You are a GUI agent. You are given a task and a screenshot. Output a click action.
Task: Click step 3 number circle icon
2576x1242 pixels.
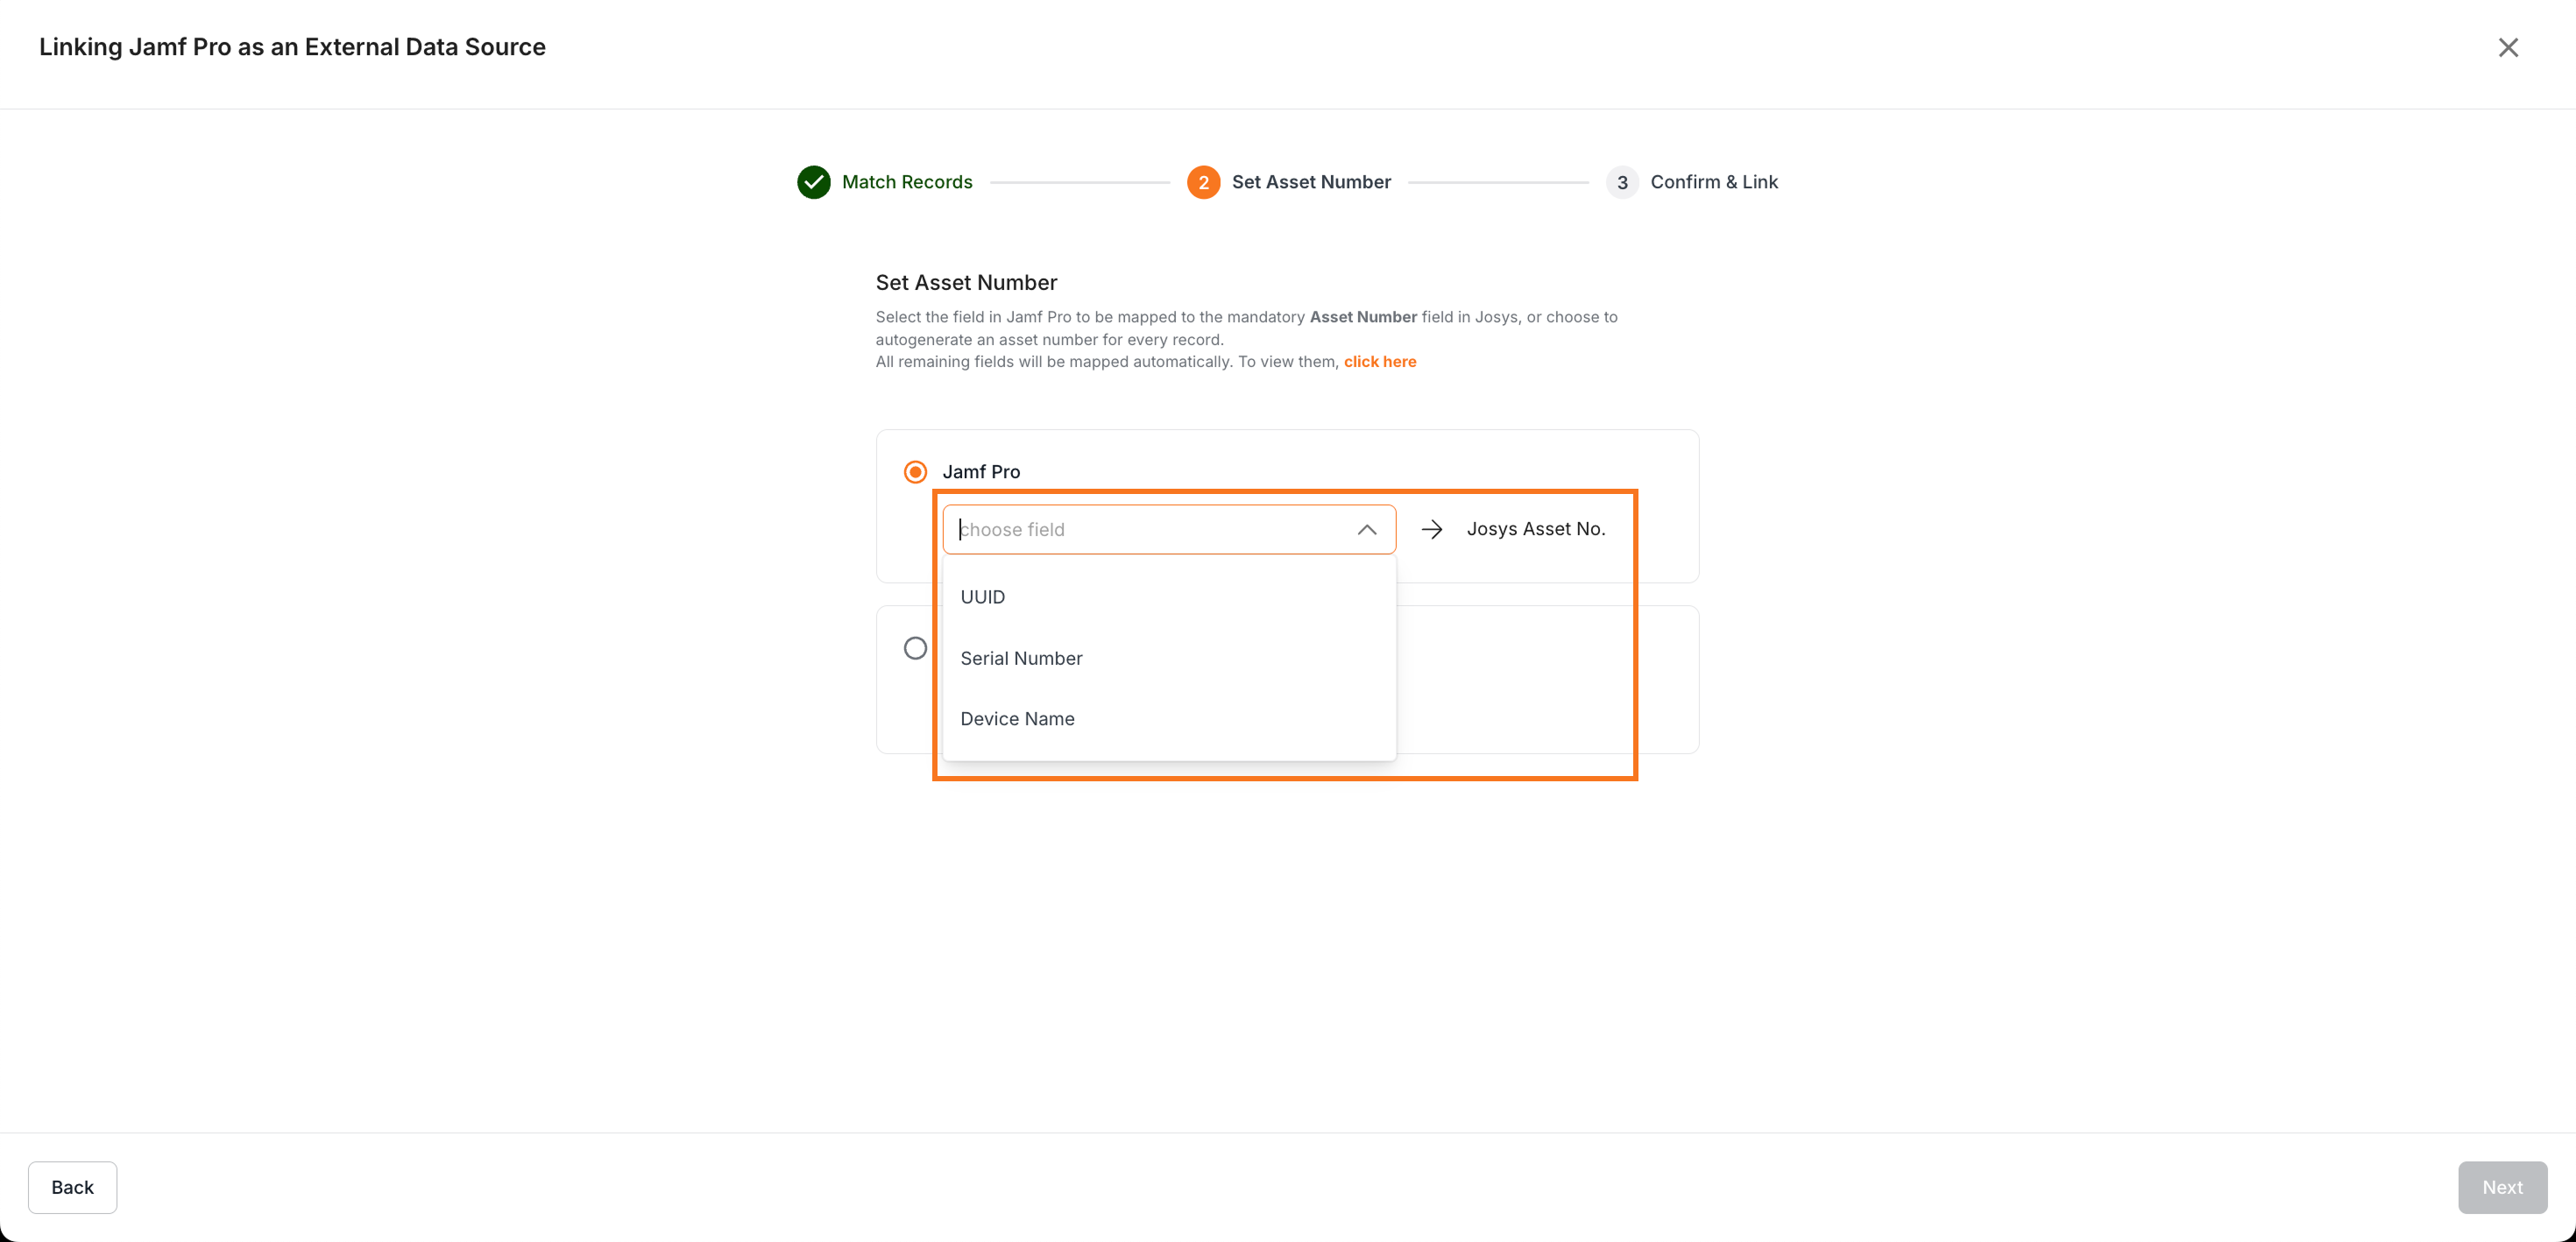[x=1621, y=182]
